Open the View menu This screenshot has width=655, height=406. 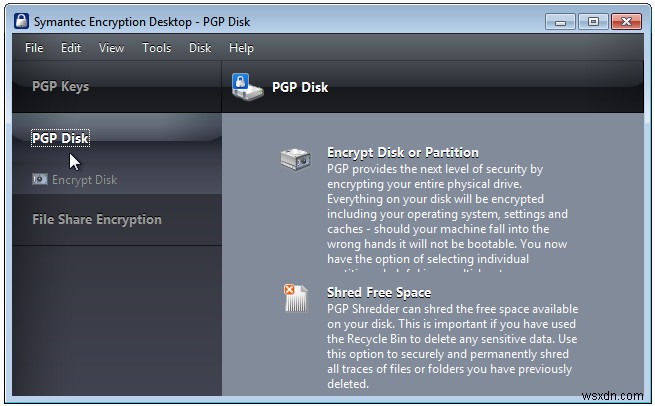[x=111, y=48]
